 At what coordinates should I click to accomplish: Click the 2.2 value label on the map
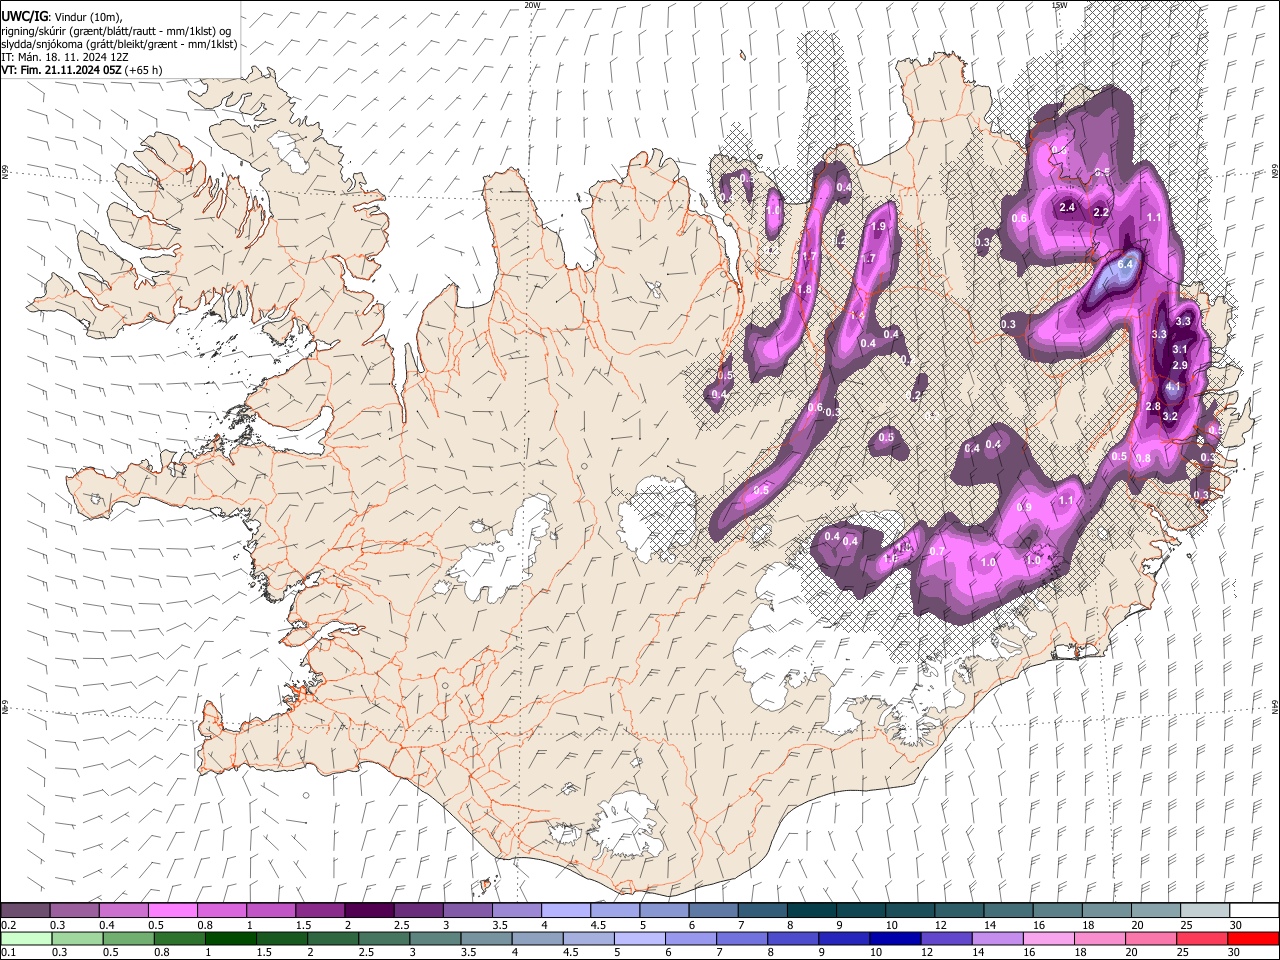1101,213
